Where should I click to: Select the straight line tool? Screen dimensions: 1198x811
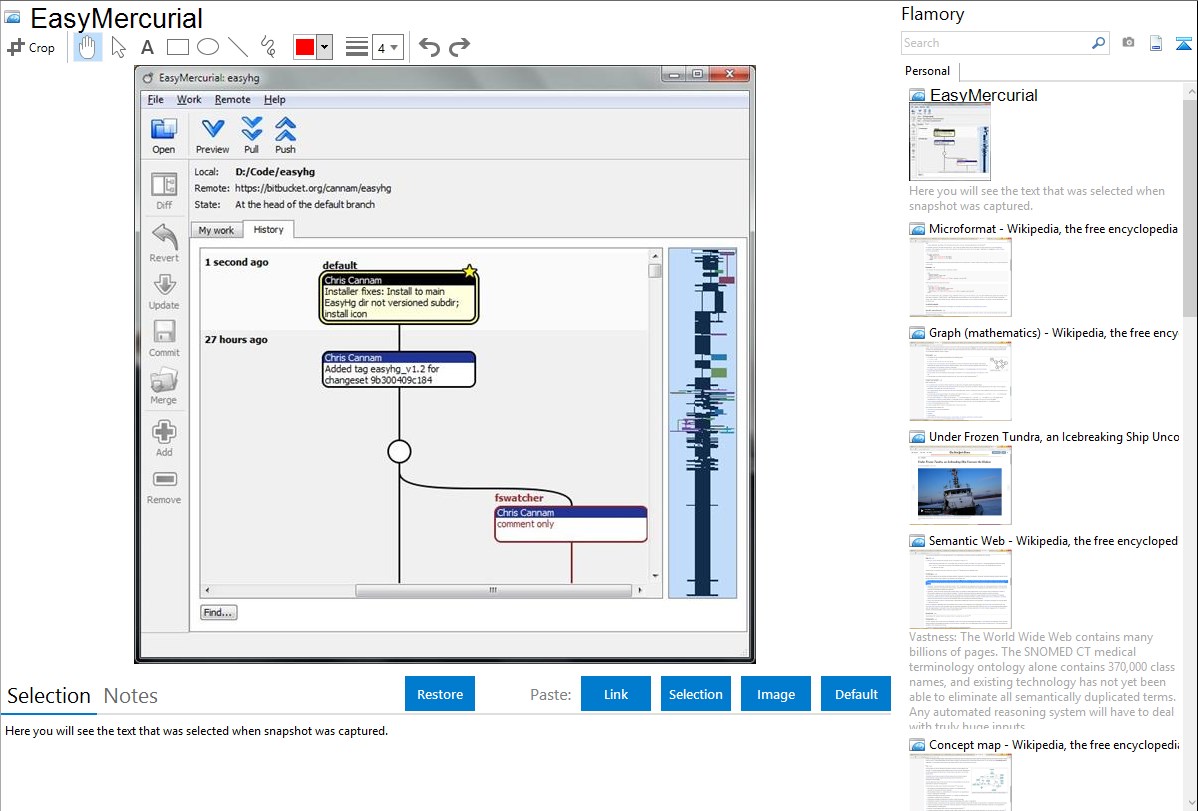(x=238, y=47)
